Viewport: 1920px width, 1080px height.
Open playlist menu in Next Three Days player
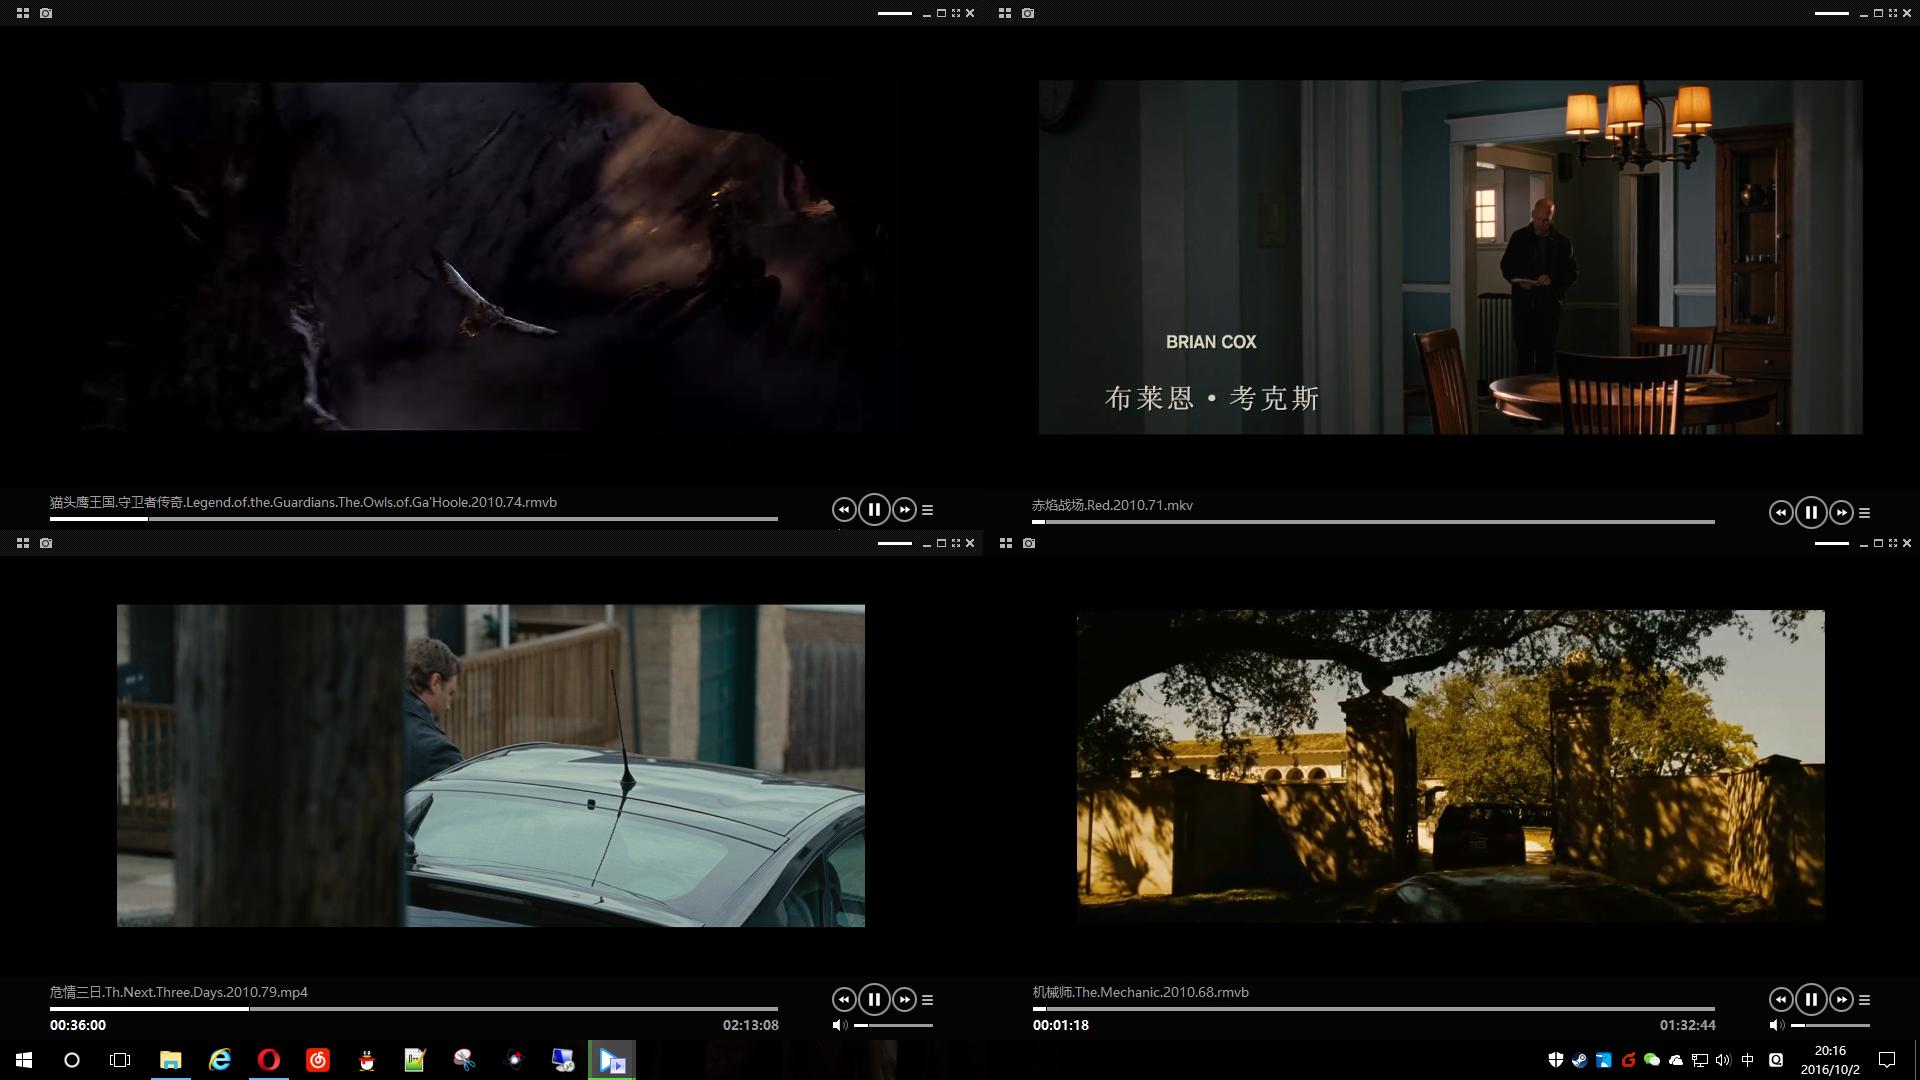click(928, 1000)
